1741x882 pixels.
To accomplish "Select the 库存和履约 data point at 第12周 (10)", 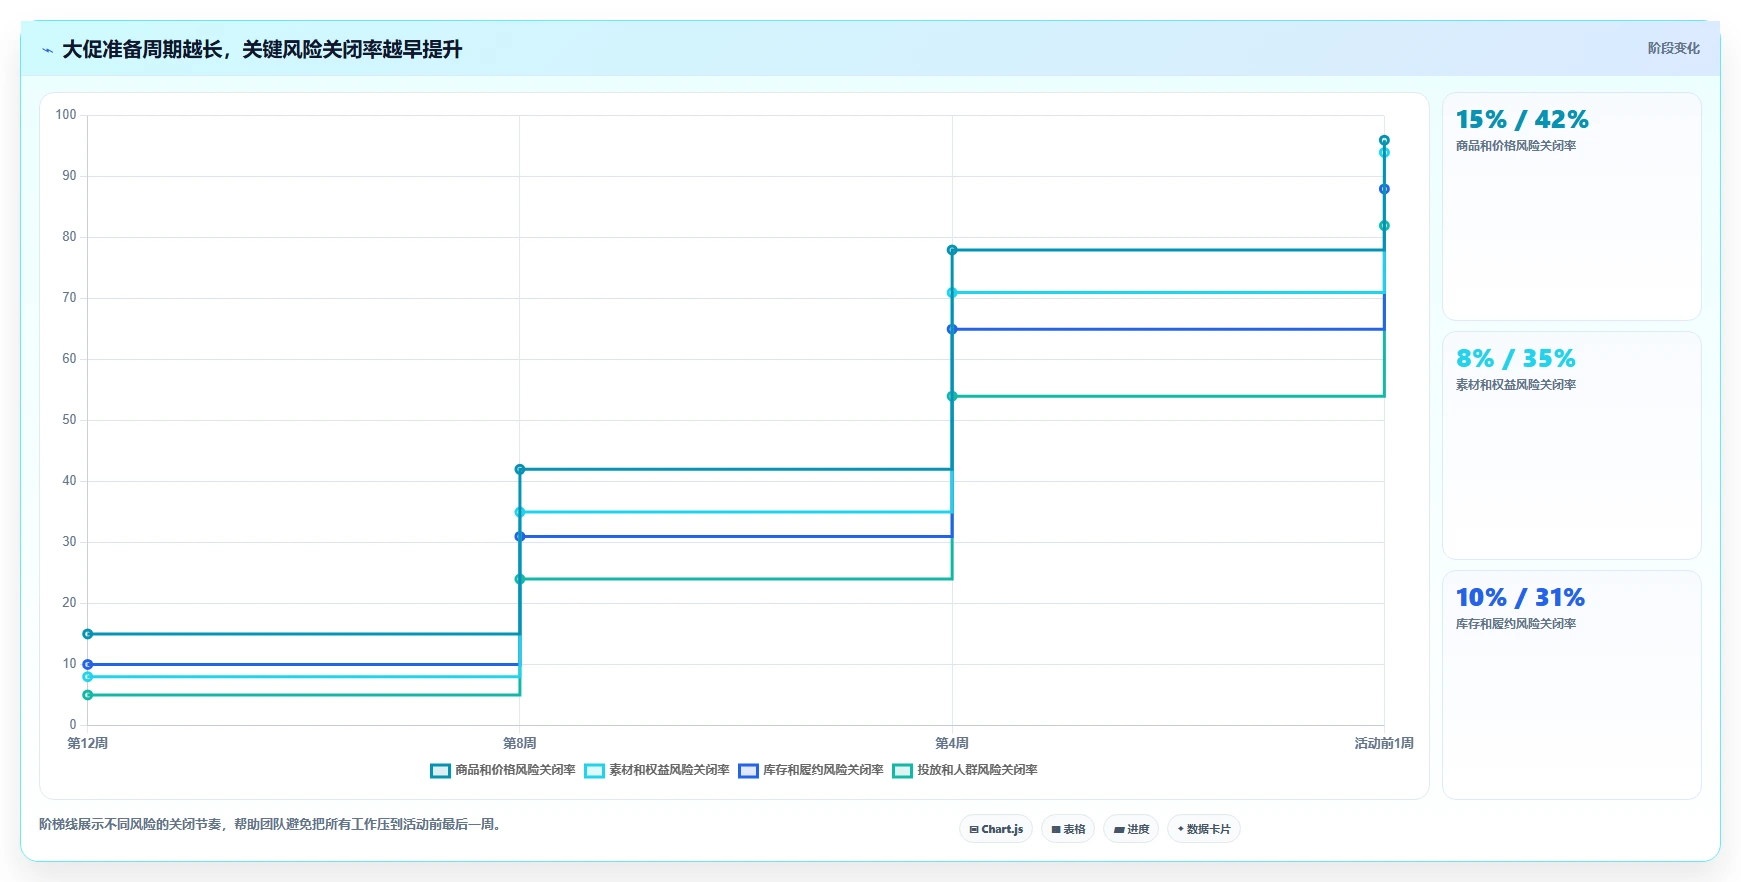I will point(87,664).
